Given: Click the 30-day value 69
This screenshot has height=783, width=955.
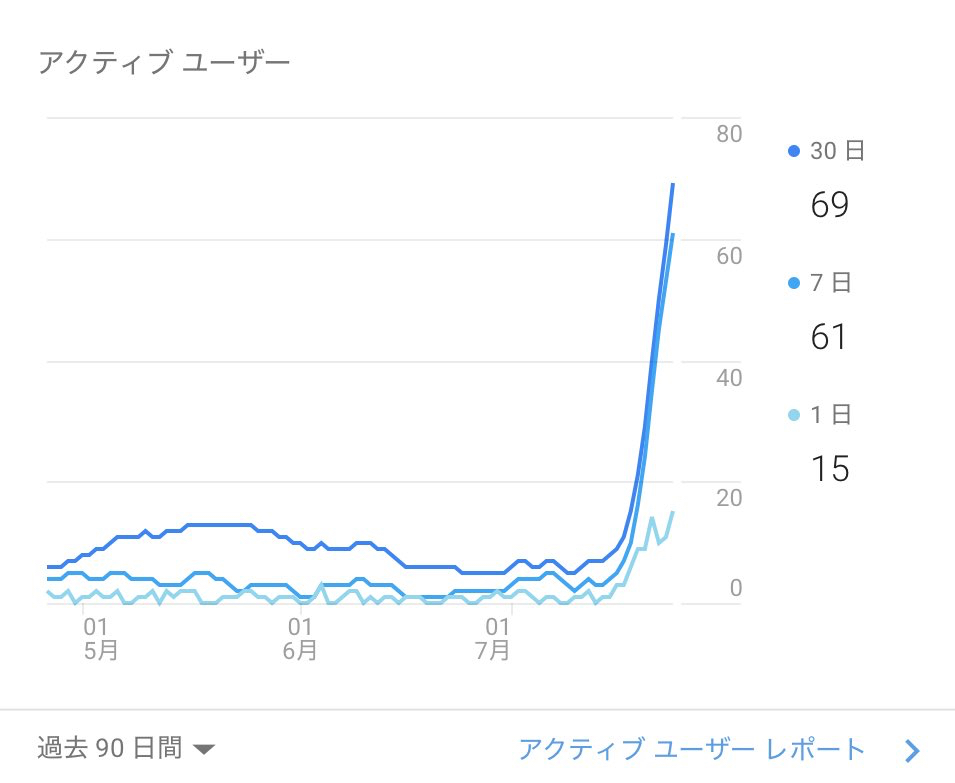Looking at the screenshot, I should point(829,205).
